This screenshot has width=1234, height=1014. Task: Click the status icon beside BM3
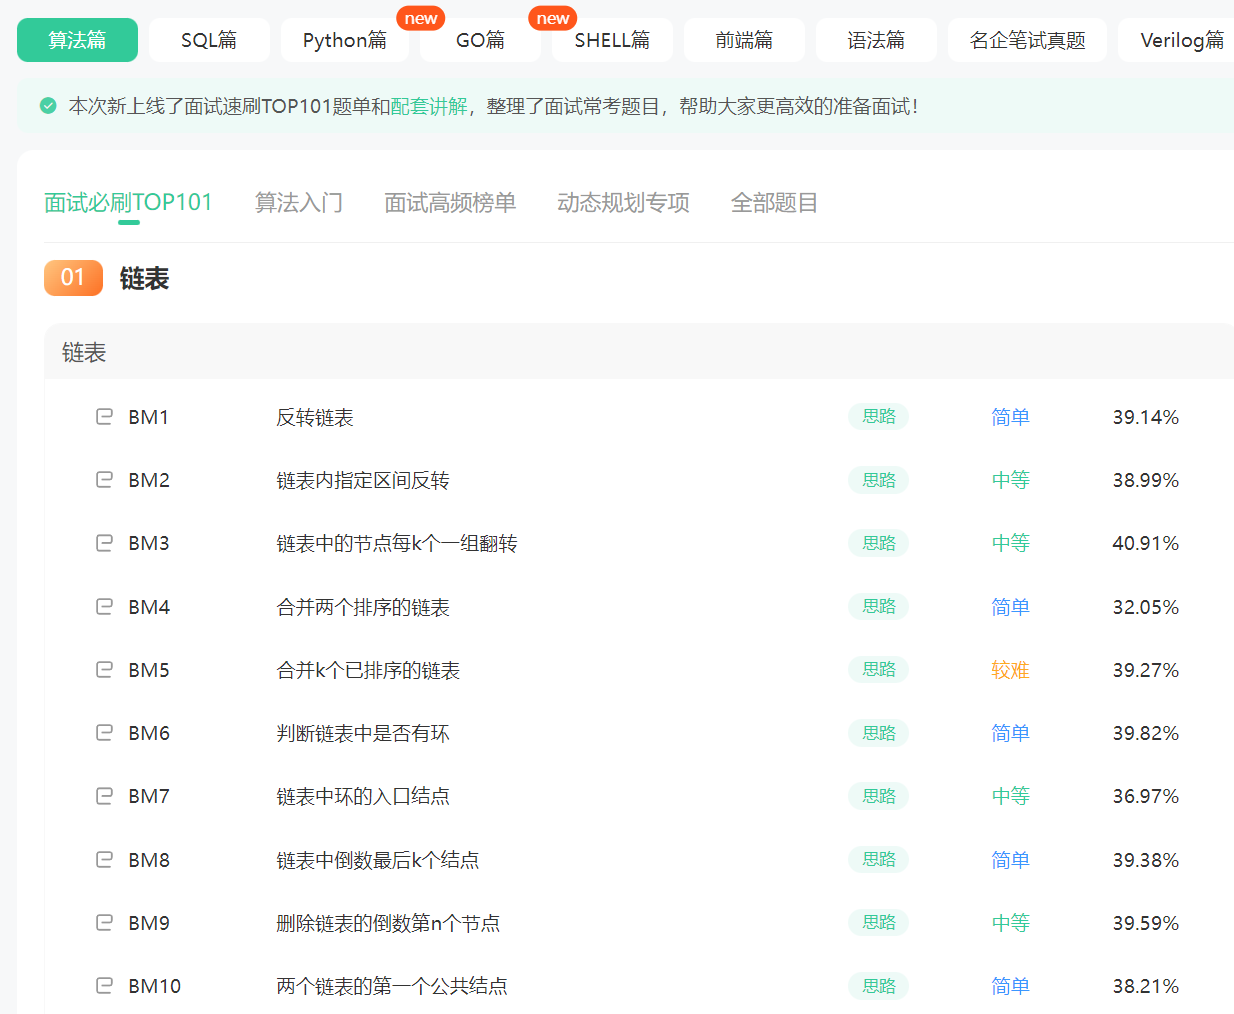(104, 543)
